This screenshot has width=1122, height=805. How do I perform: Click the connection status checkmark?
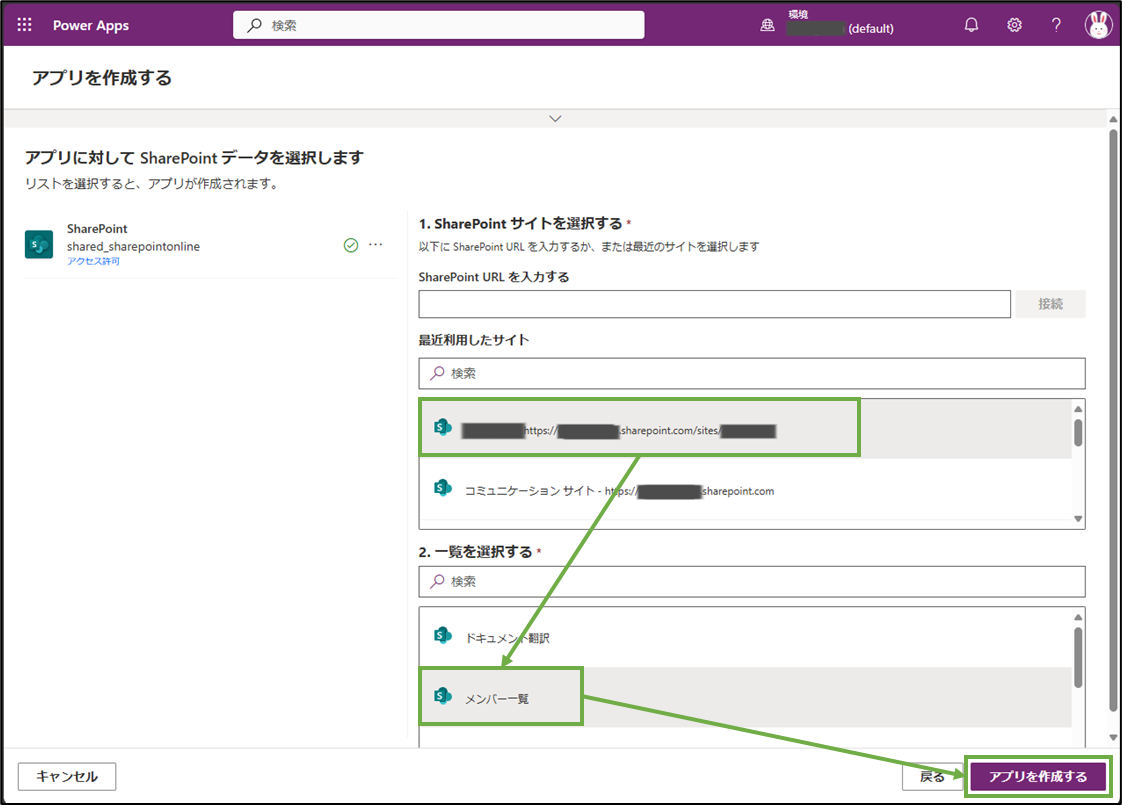pos(351,245)
